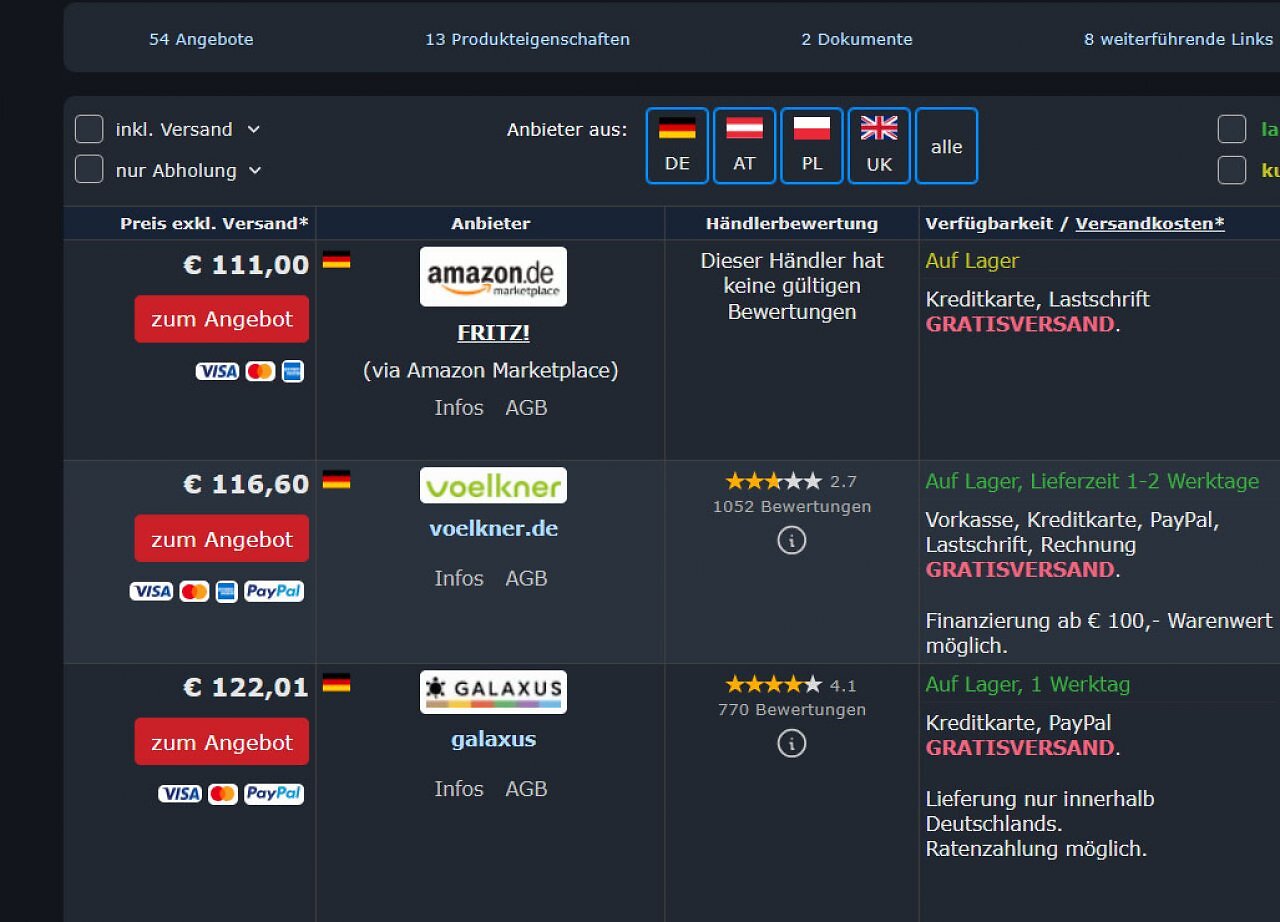This screenshot has width=1280, height=922.
Task: Sort by the Versandkosten column header
Action: (1150, 223)
